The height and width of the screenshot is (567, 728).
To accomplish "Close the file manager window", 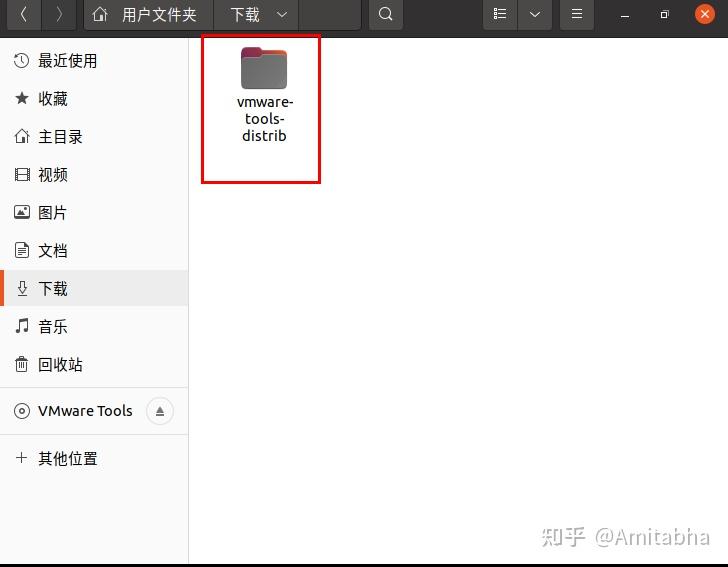I will click(x=704, y=14).
